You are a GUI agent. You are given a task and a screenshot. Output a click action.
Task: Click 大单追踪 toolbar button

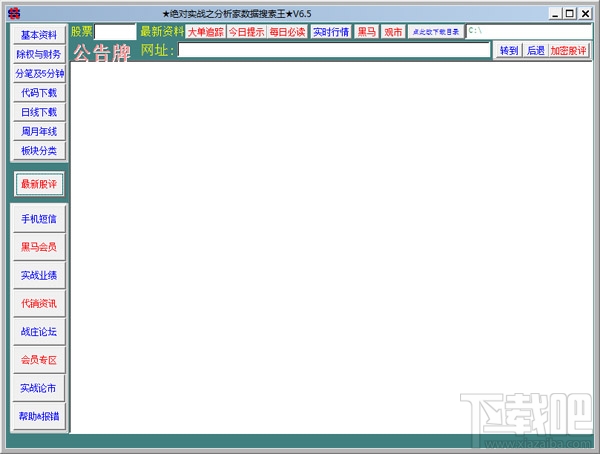tap(206, 32)
